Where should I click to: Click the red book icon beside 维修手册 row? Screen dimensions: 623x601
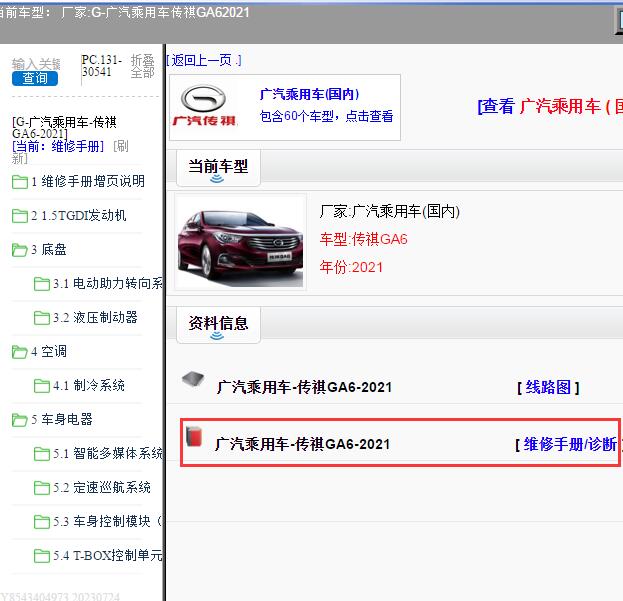tap(194, 437)
